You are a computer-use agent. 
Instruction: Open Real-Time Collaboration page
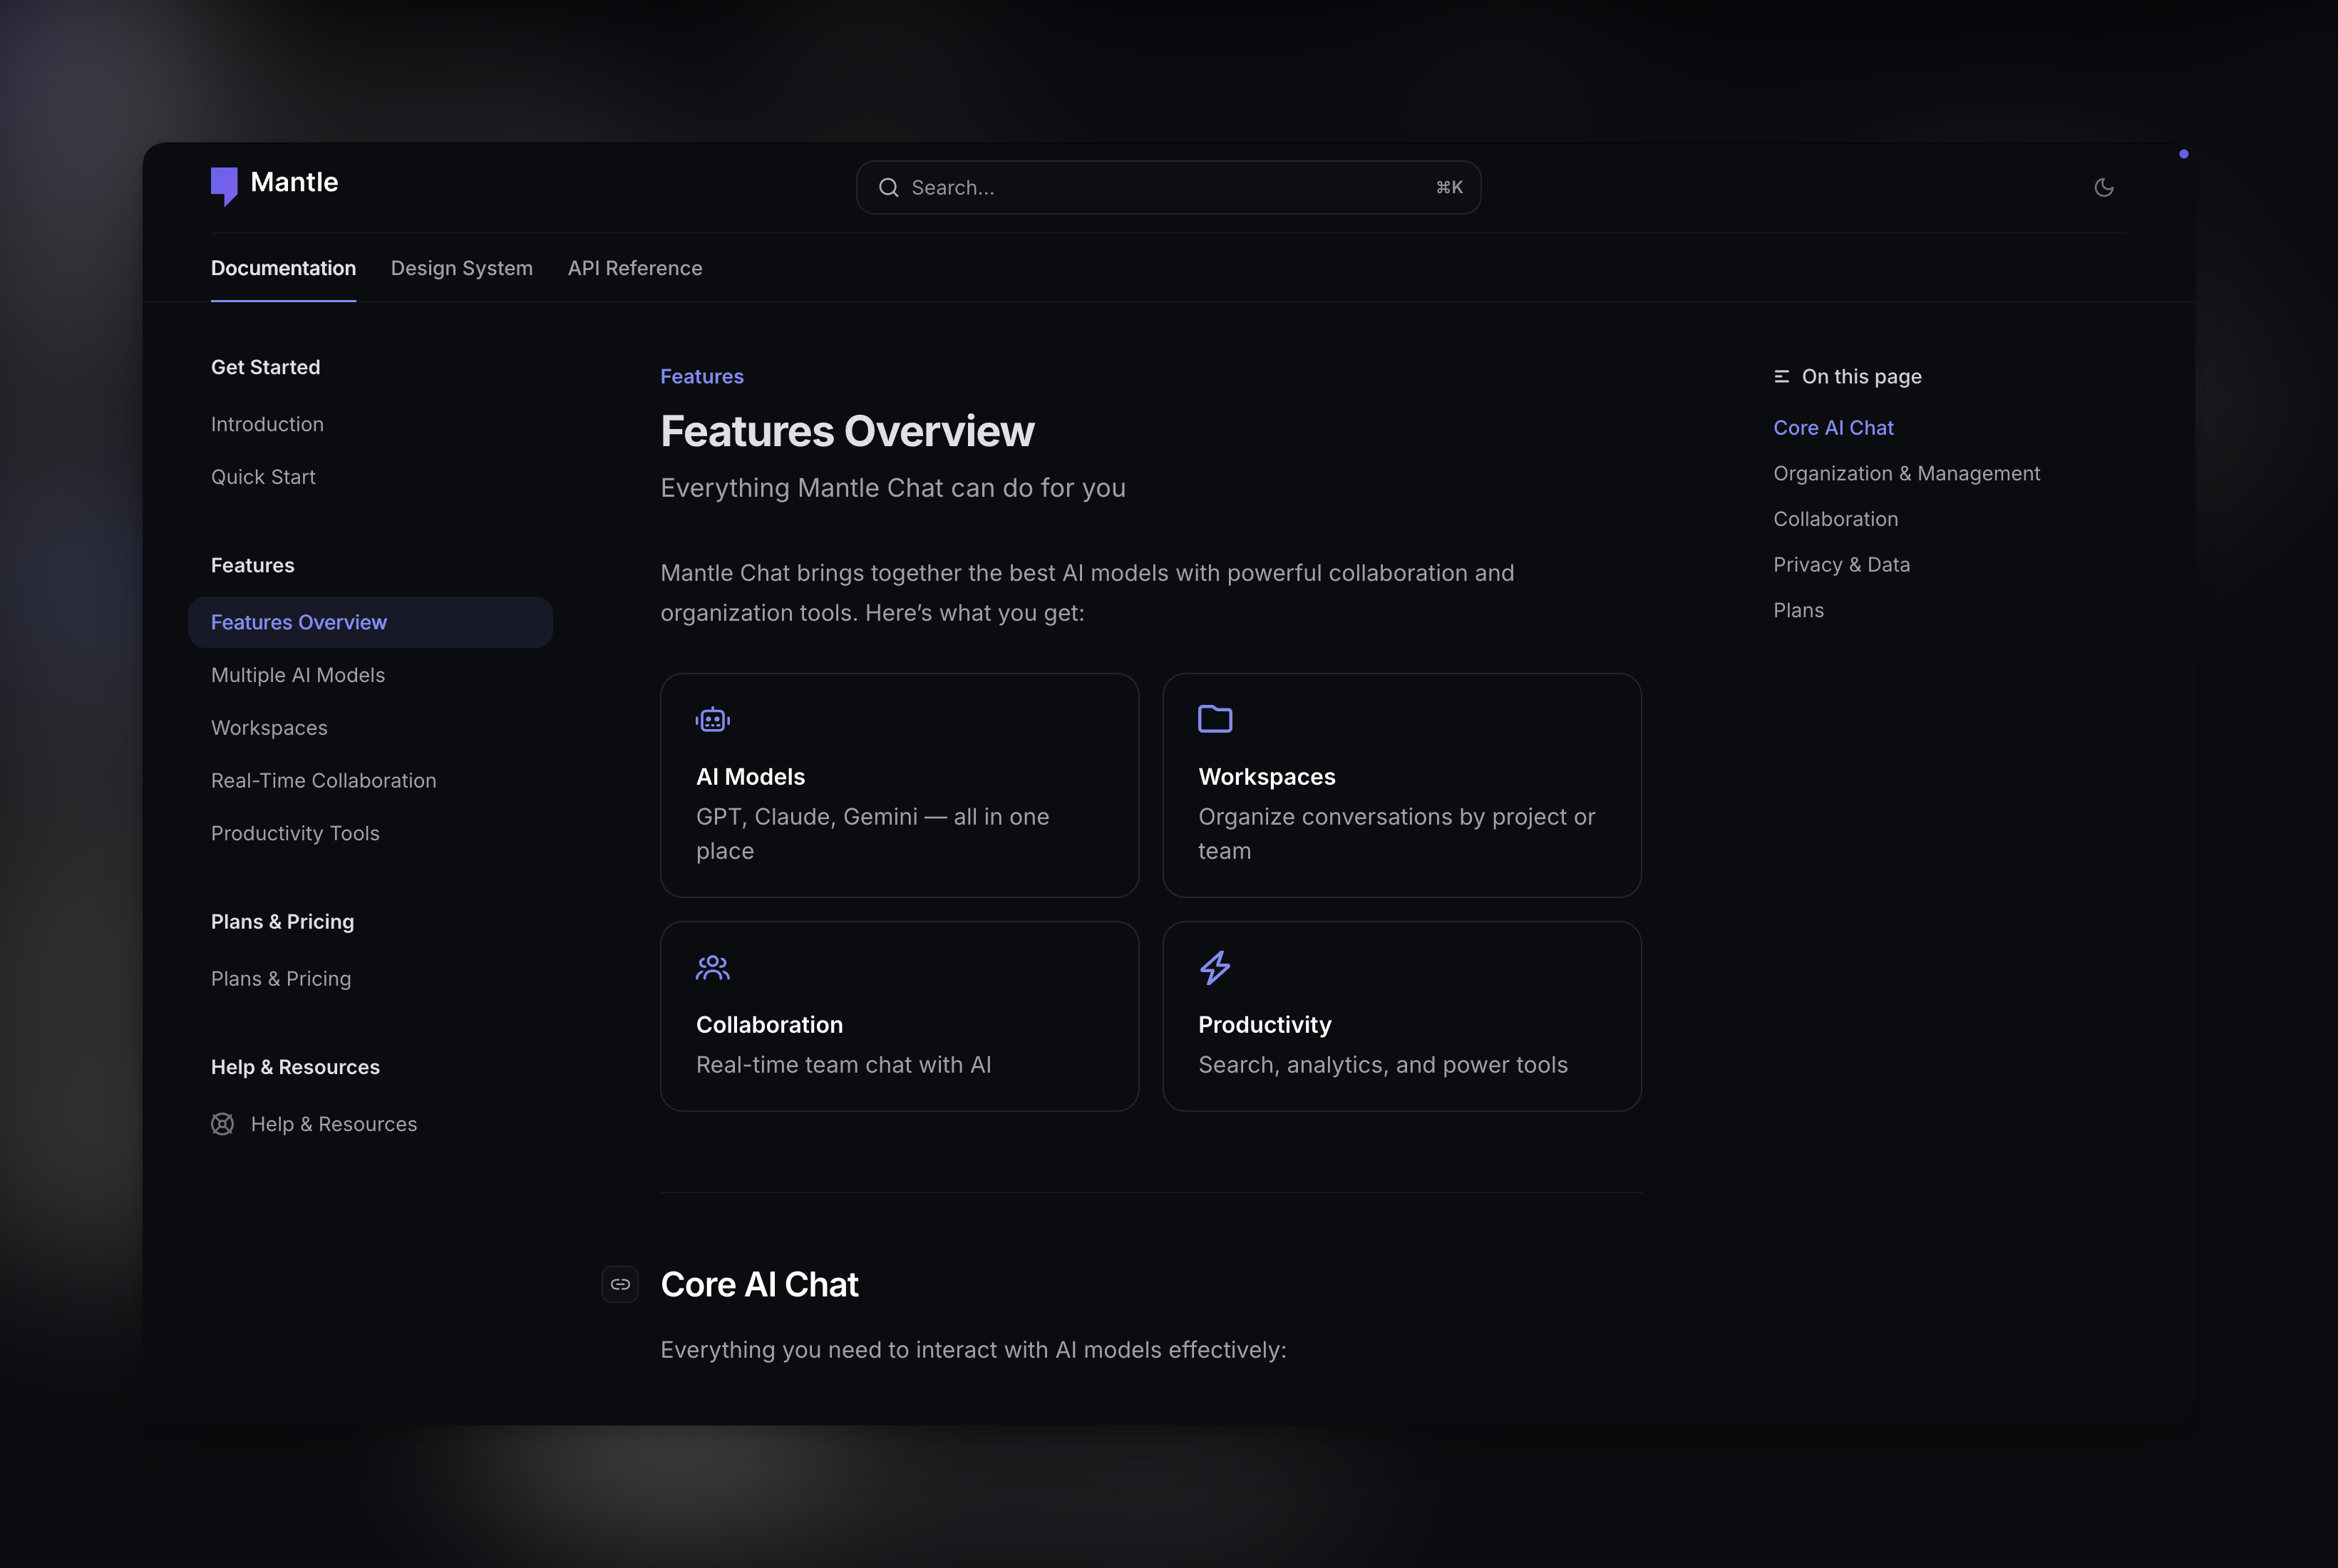(324, 780)
